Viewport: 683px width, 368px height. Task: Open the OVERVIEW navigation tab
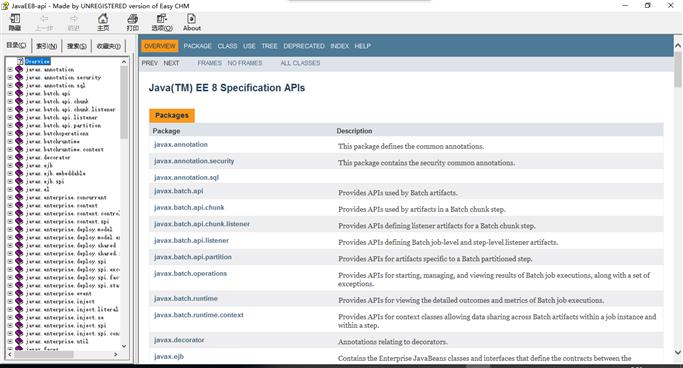point(159,46)
